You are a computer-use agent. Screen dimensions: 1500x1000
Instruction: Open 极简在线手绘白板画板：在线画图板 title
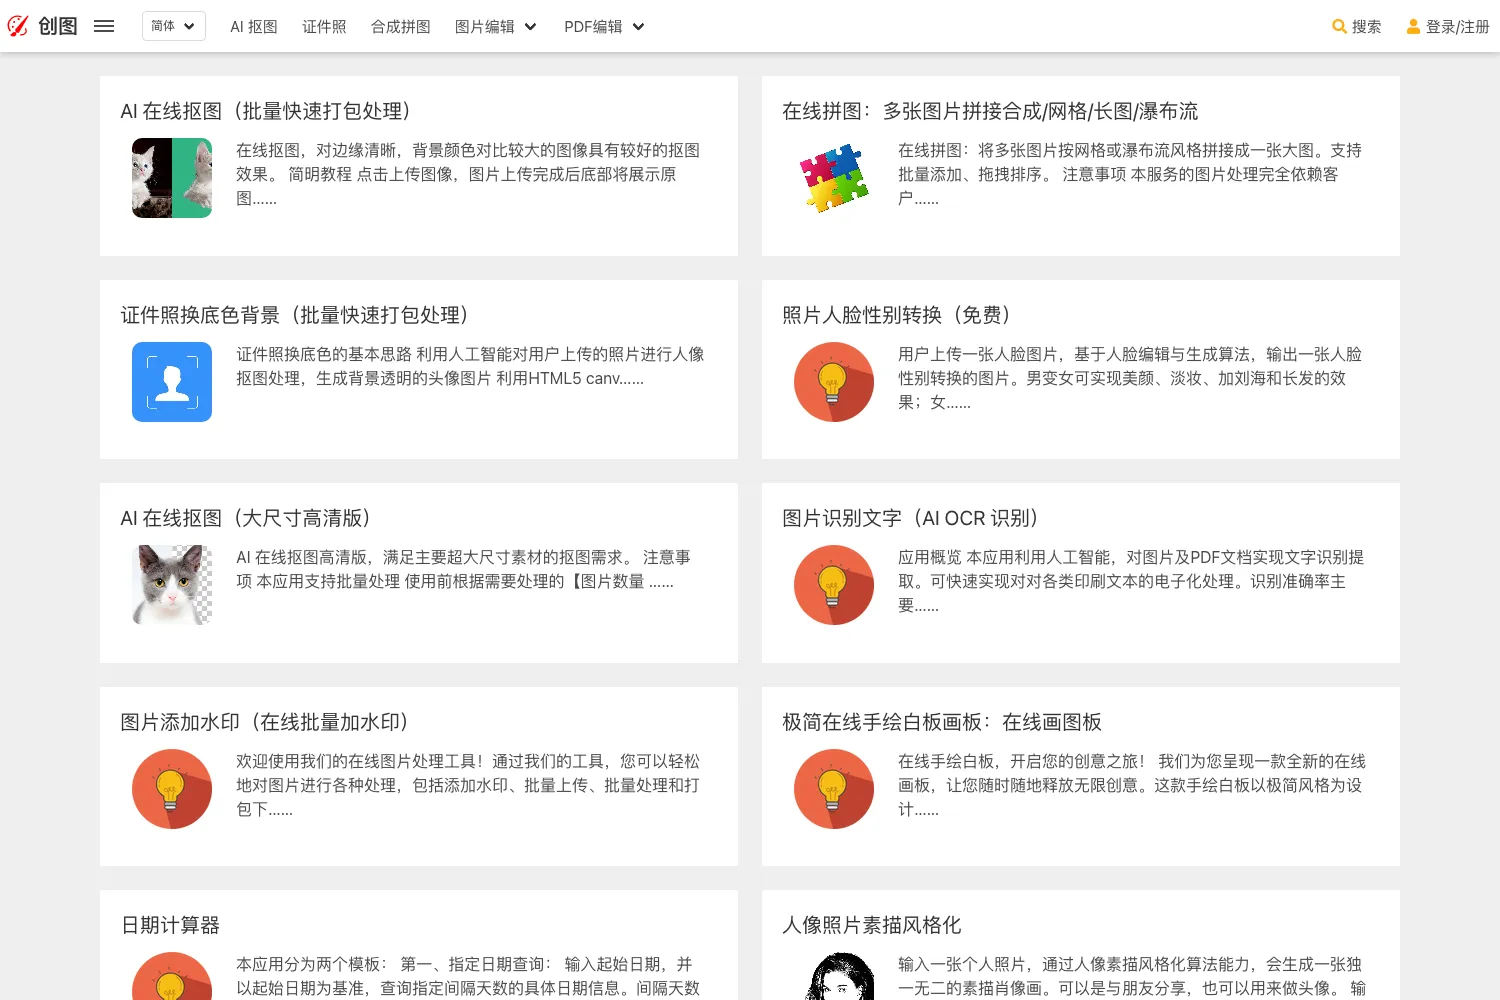click(942, 722)
